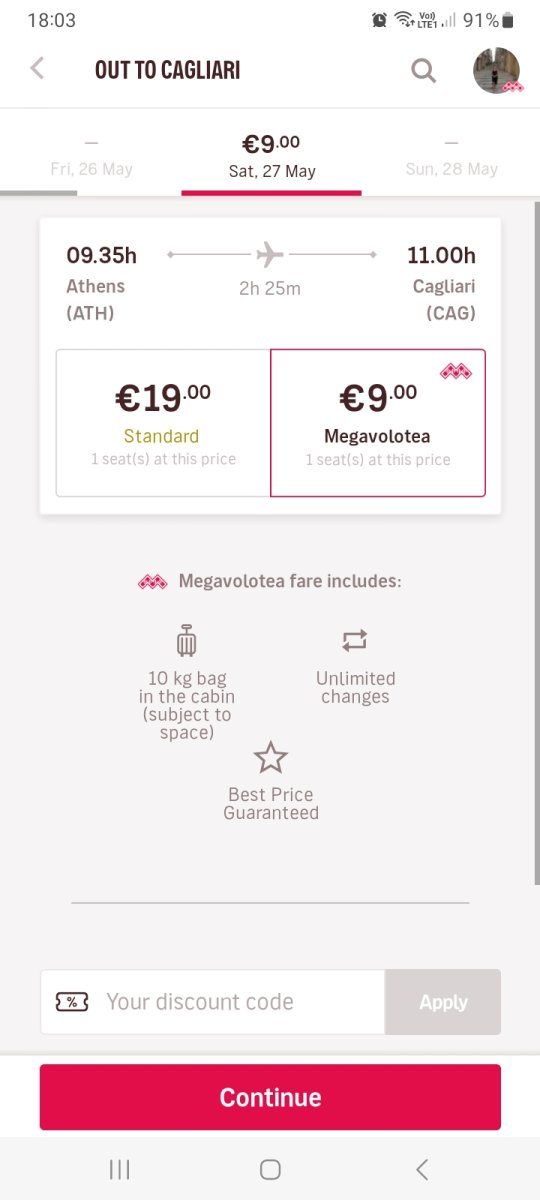Select the €9.00 Megavolotea fare option

click(x=378, y=423)
